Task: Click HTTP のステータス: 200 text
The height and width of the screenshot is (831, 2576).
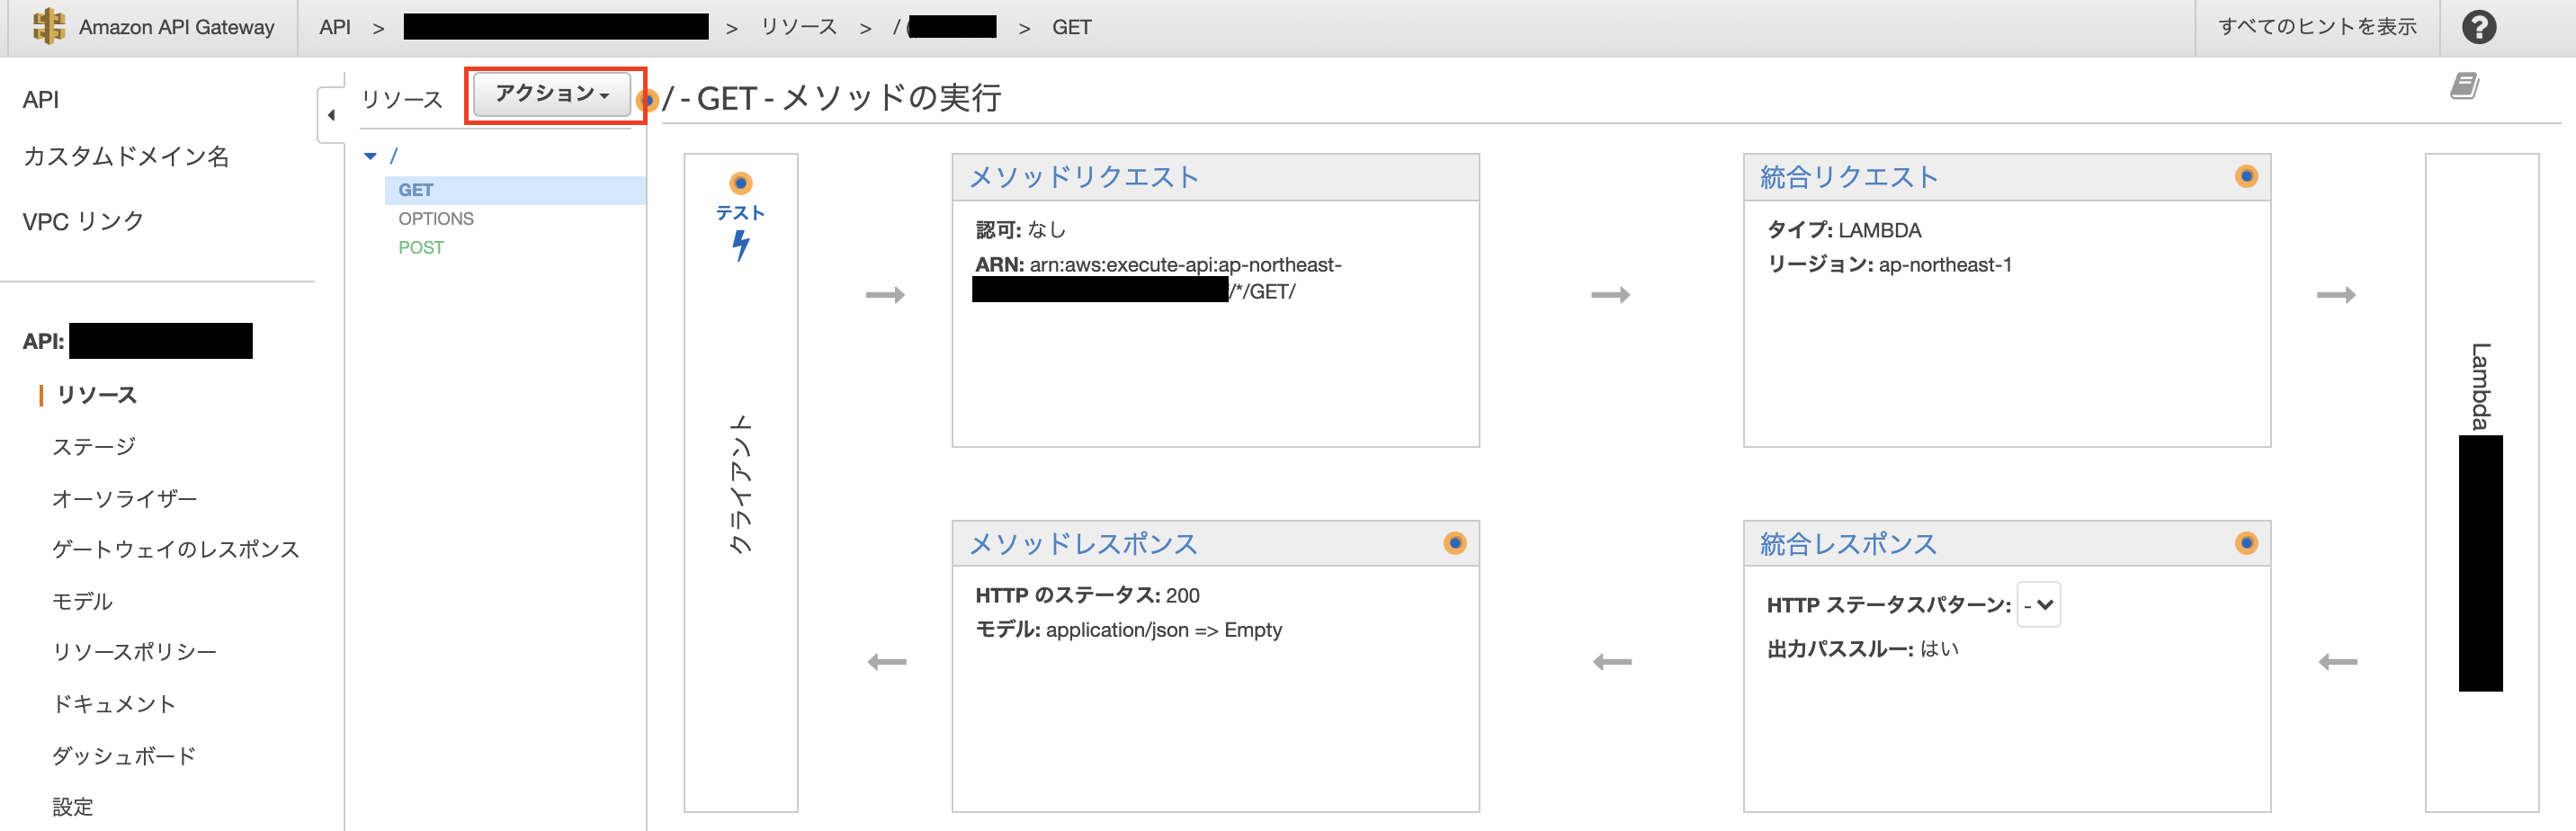Action: [1087, 596]
